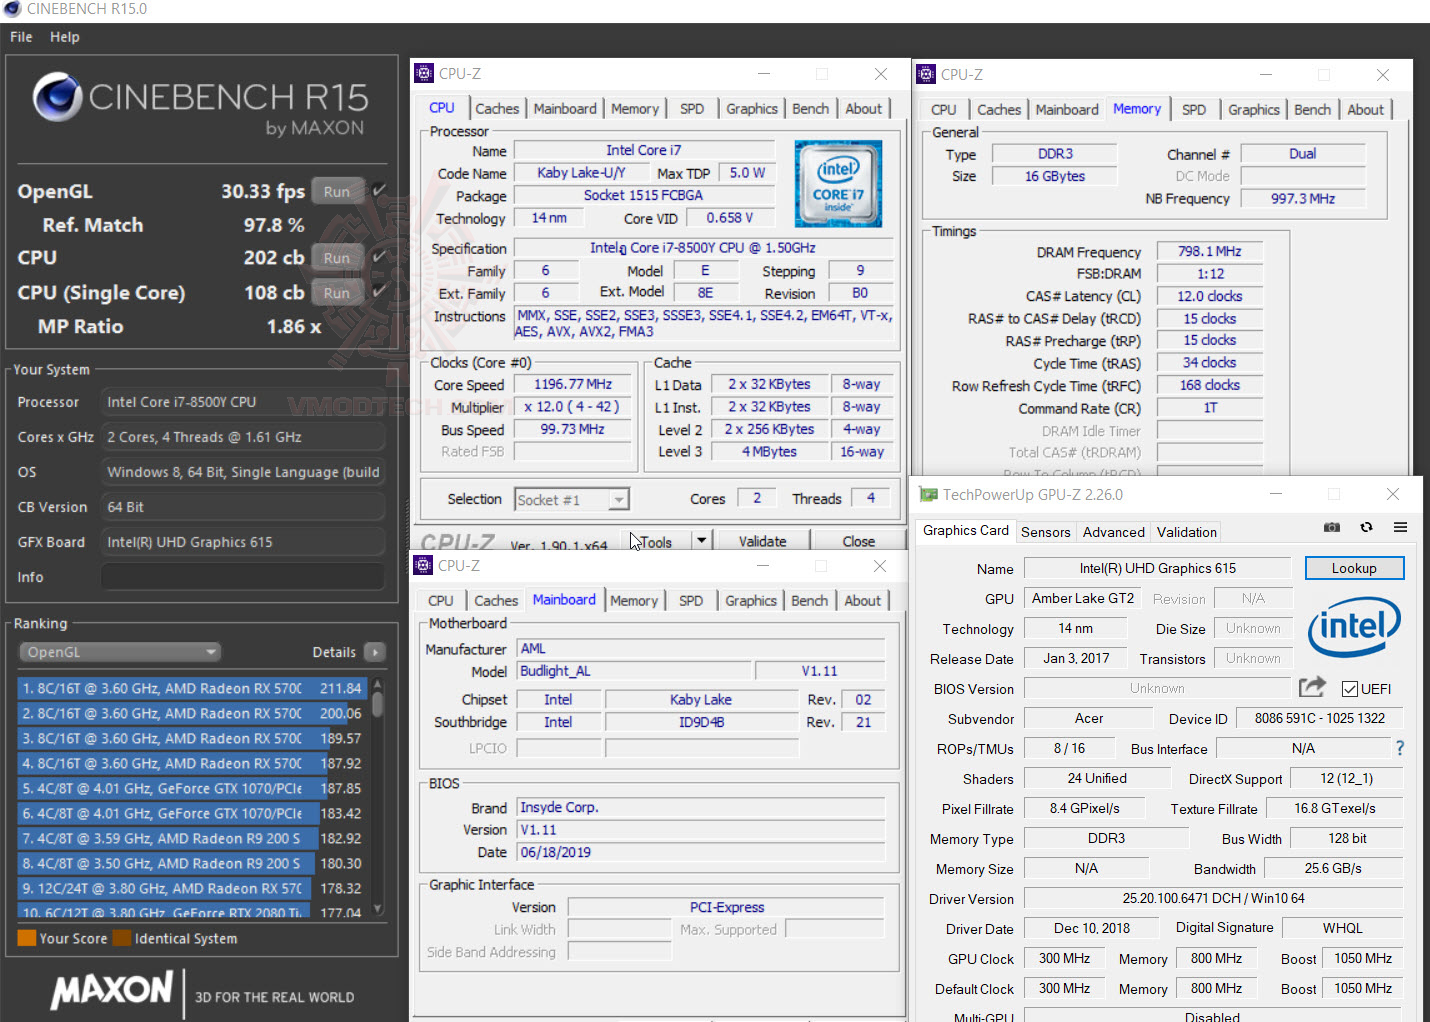
Task: Select ranking row 1 scoring 211.84
Action: pos(193,688)
